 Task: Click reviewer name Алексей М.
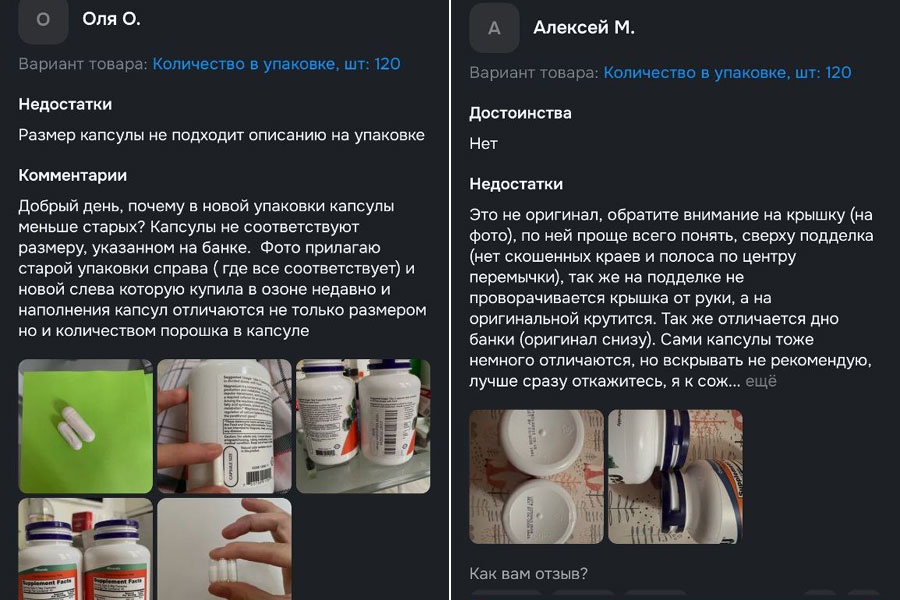[x=584, y=27]
